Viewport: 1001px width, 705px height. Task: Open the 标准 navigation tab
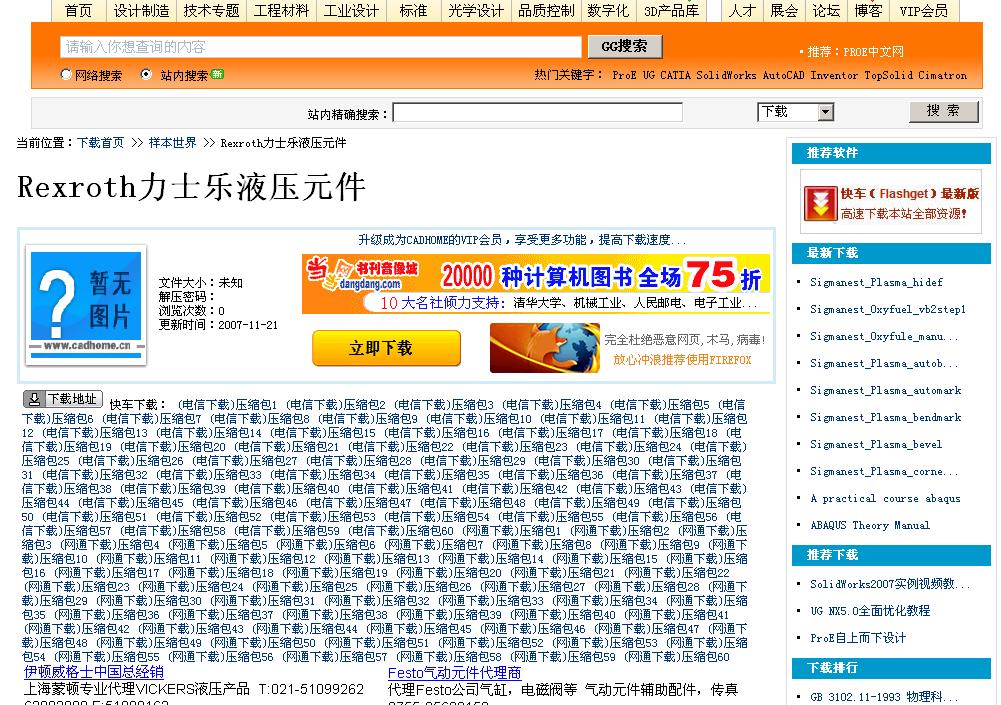click(x=413, y=11)
